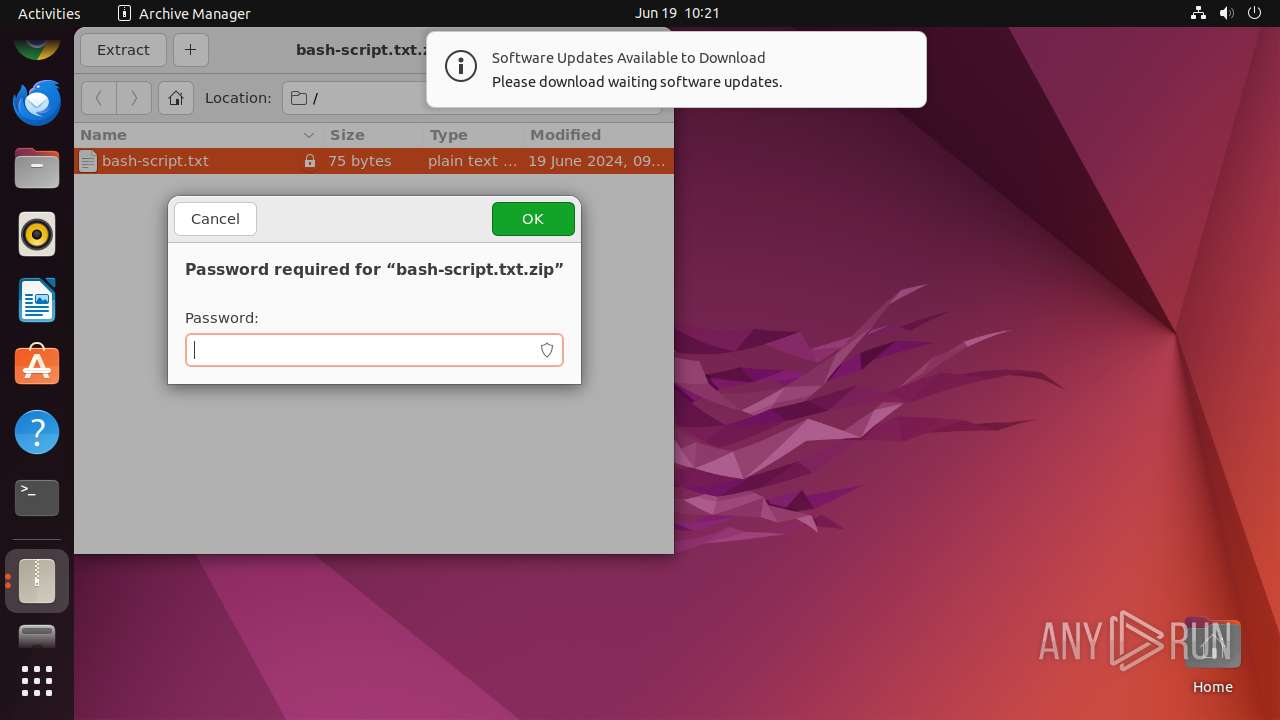This screenshot has width=1280, height=720.
Task: Select the bash-script.txt file row
Action: [374, 161]
